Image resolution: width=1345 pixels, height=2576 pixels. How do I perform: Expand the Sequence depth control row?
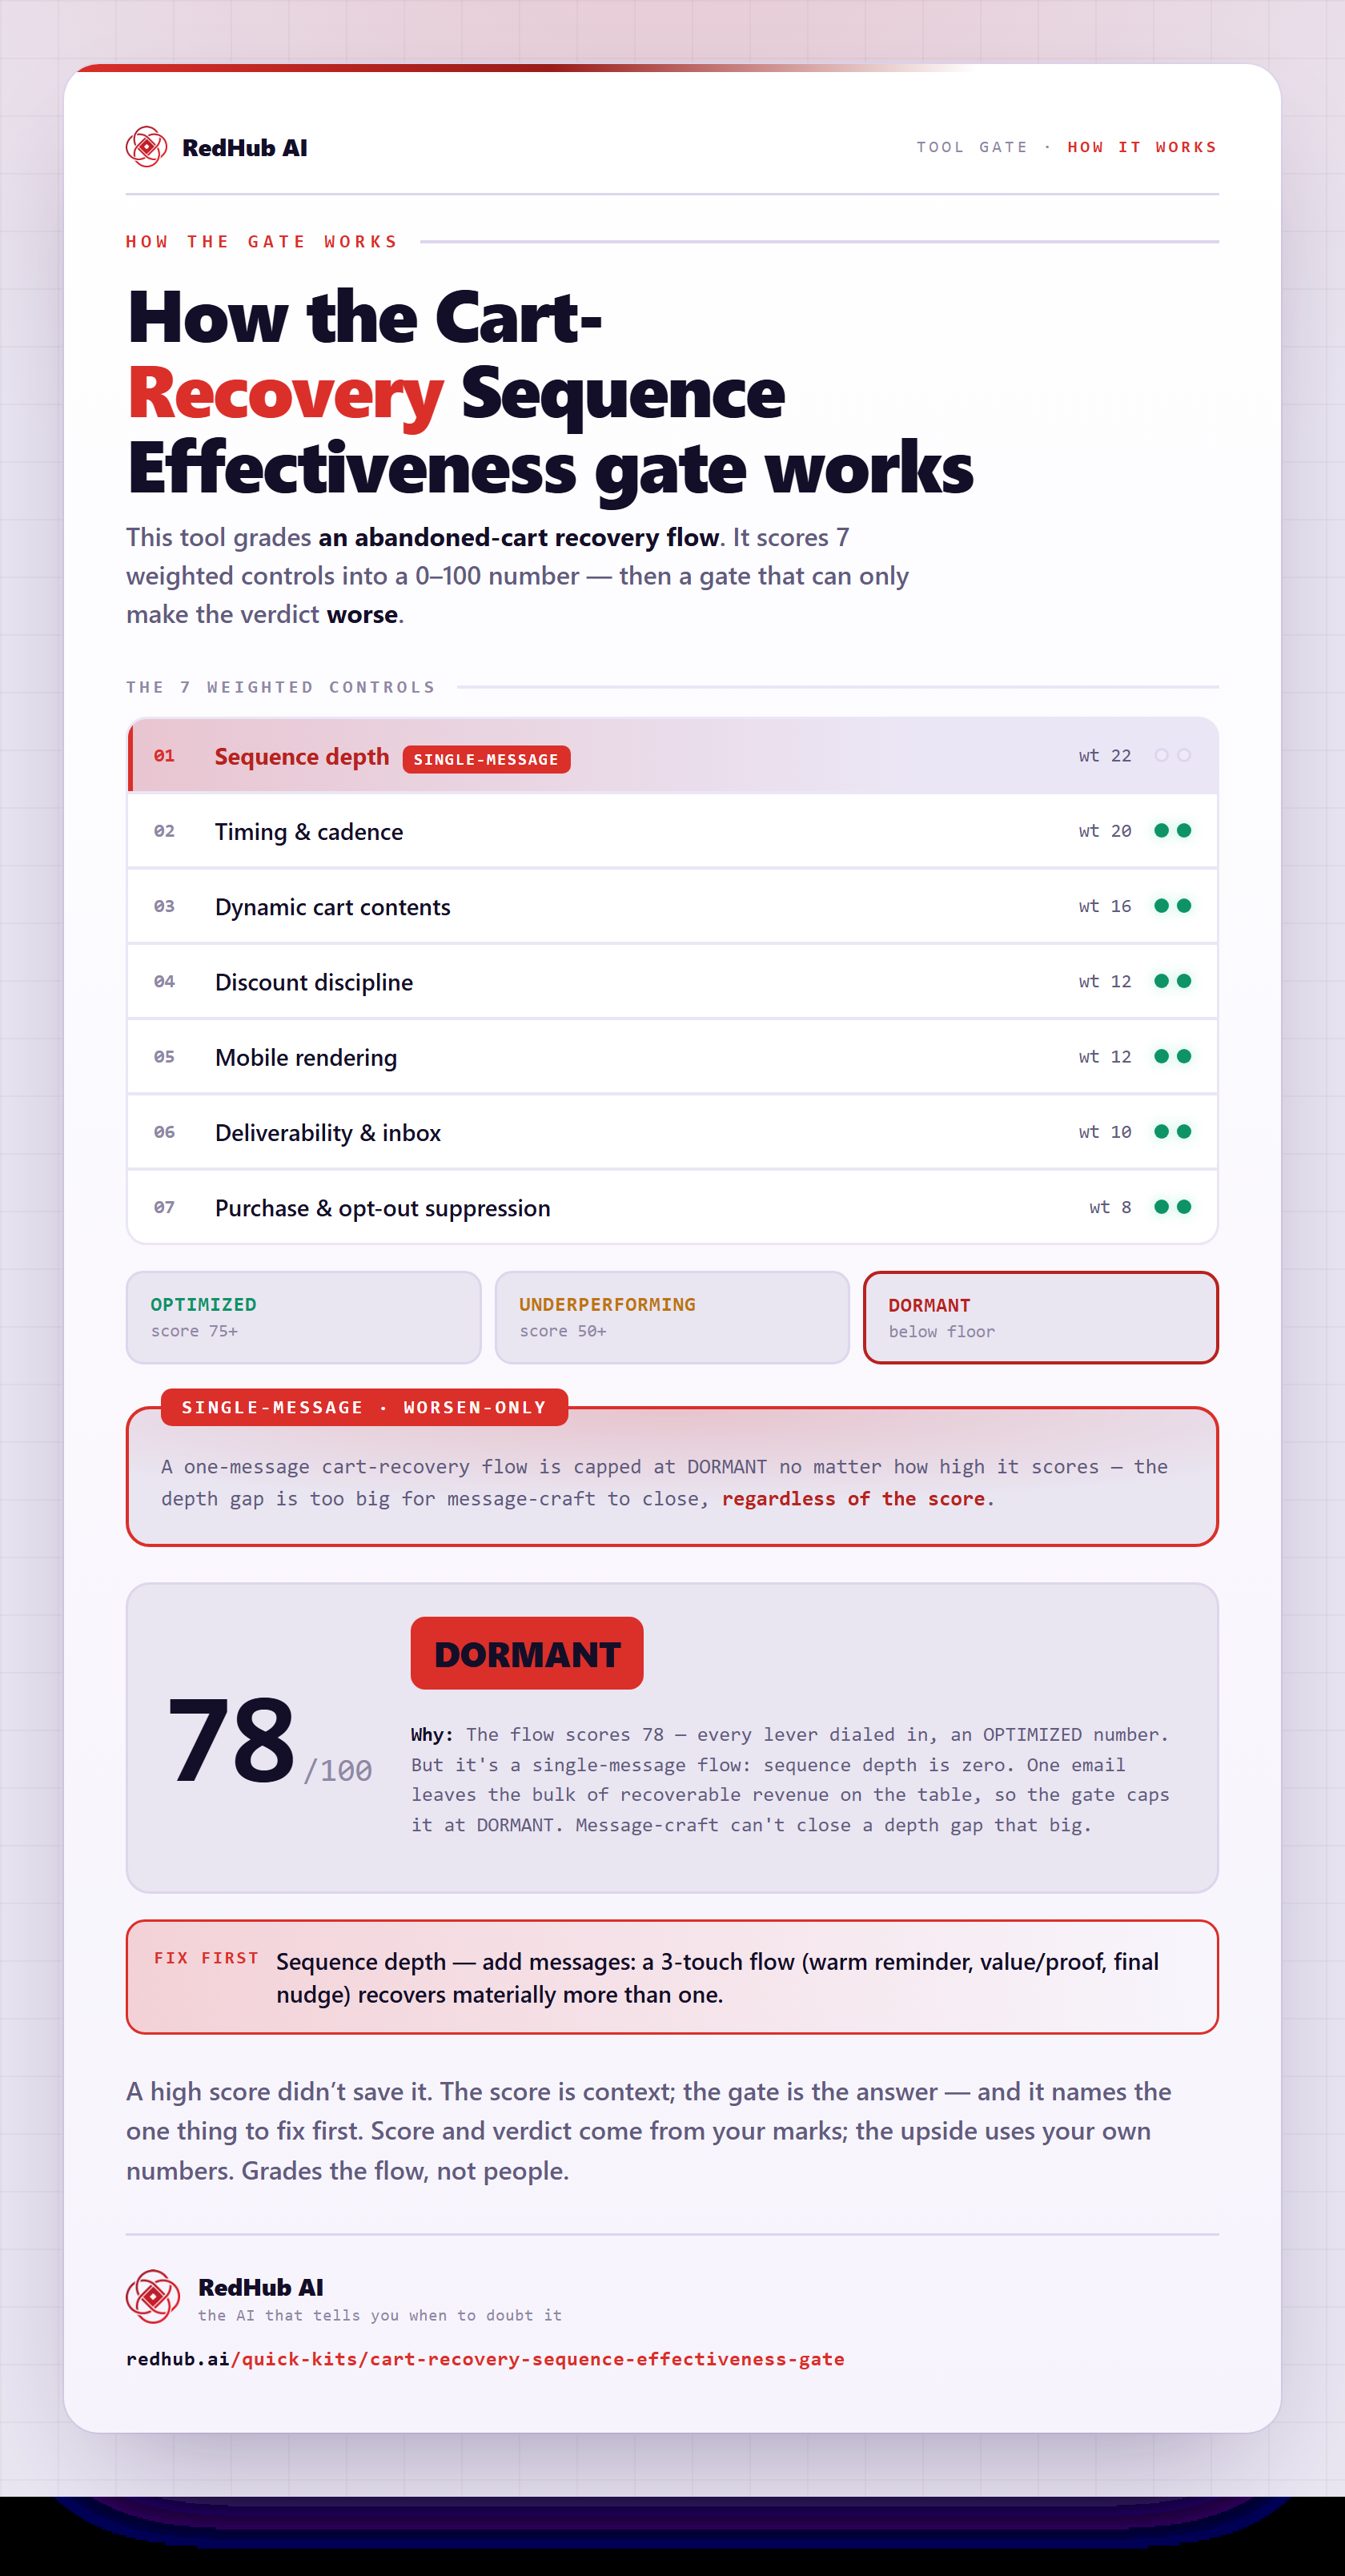[672, 755]
